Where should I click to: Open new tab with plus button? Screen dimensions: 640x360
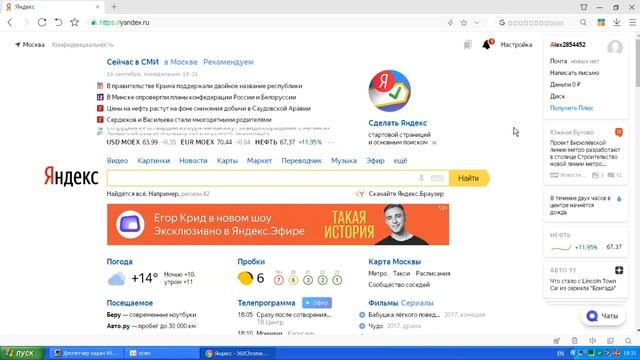coord(114,7)
